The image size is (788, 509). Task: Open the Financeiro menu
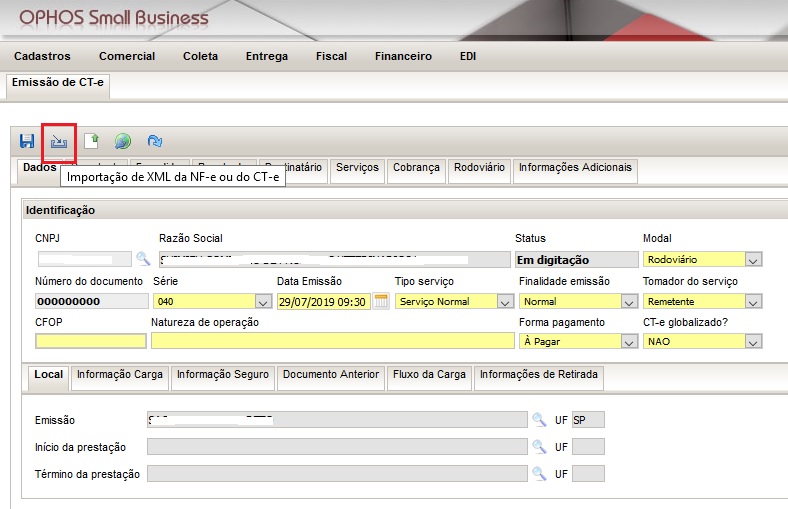403,56
